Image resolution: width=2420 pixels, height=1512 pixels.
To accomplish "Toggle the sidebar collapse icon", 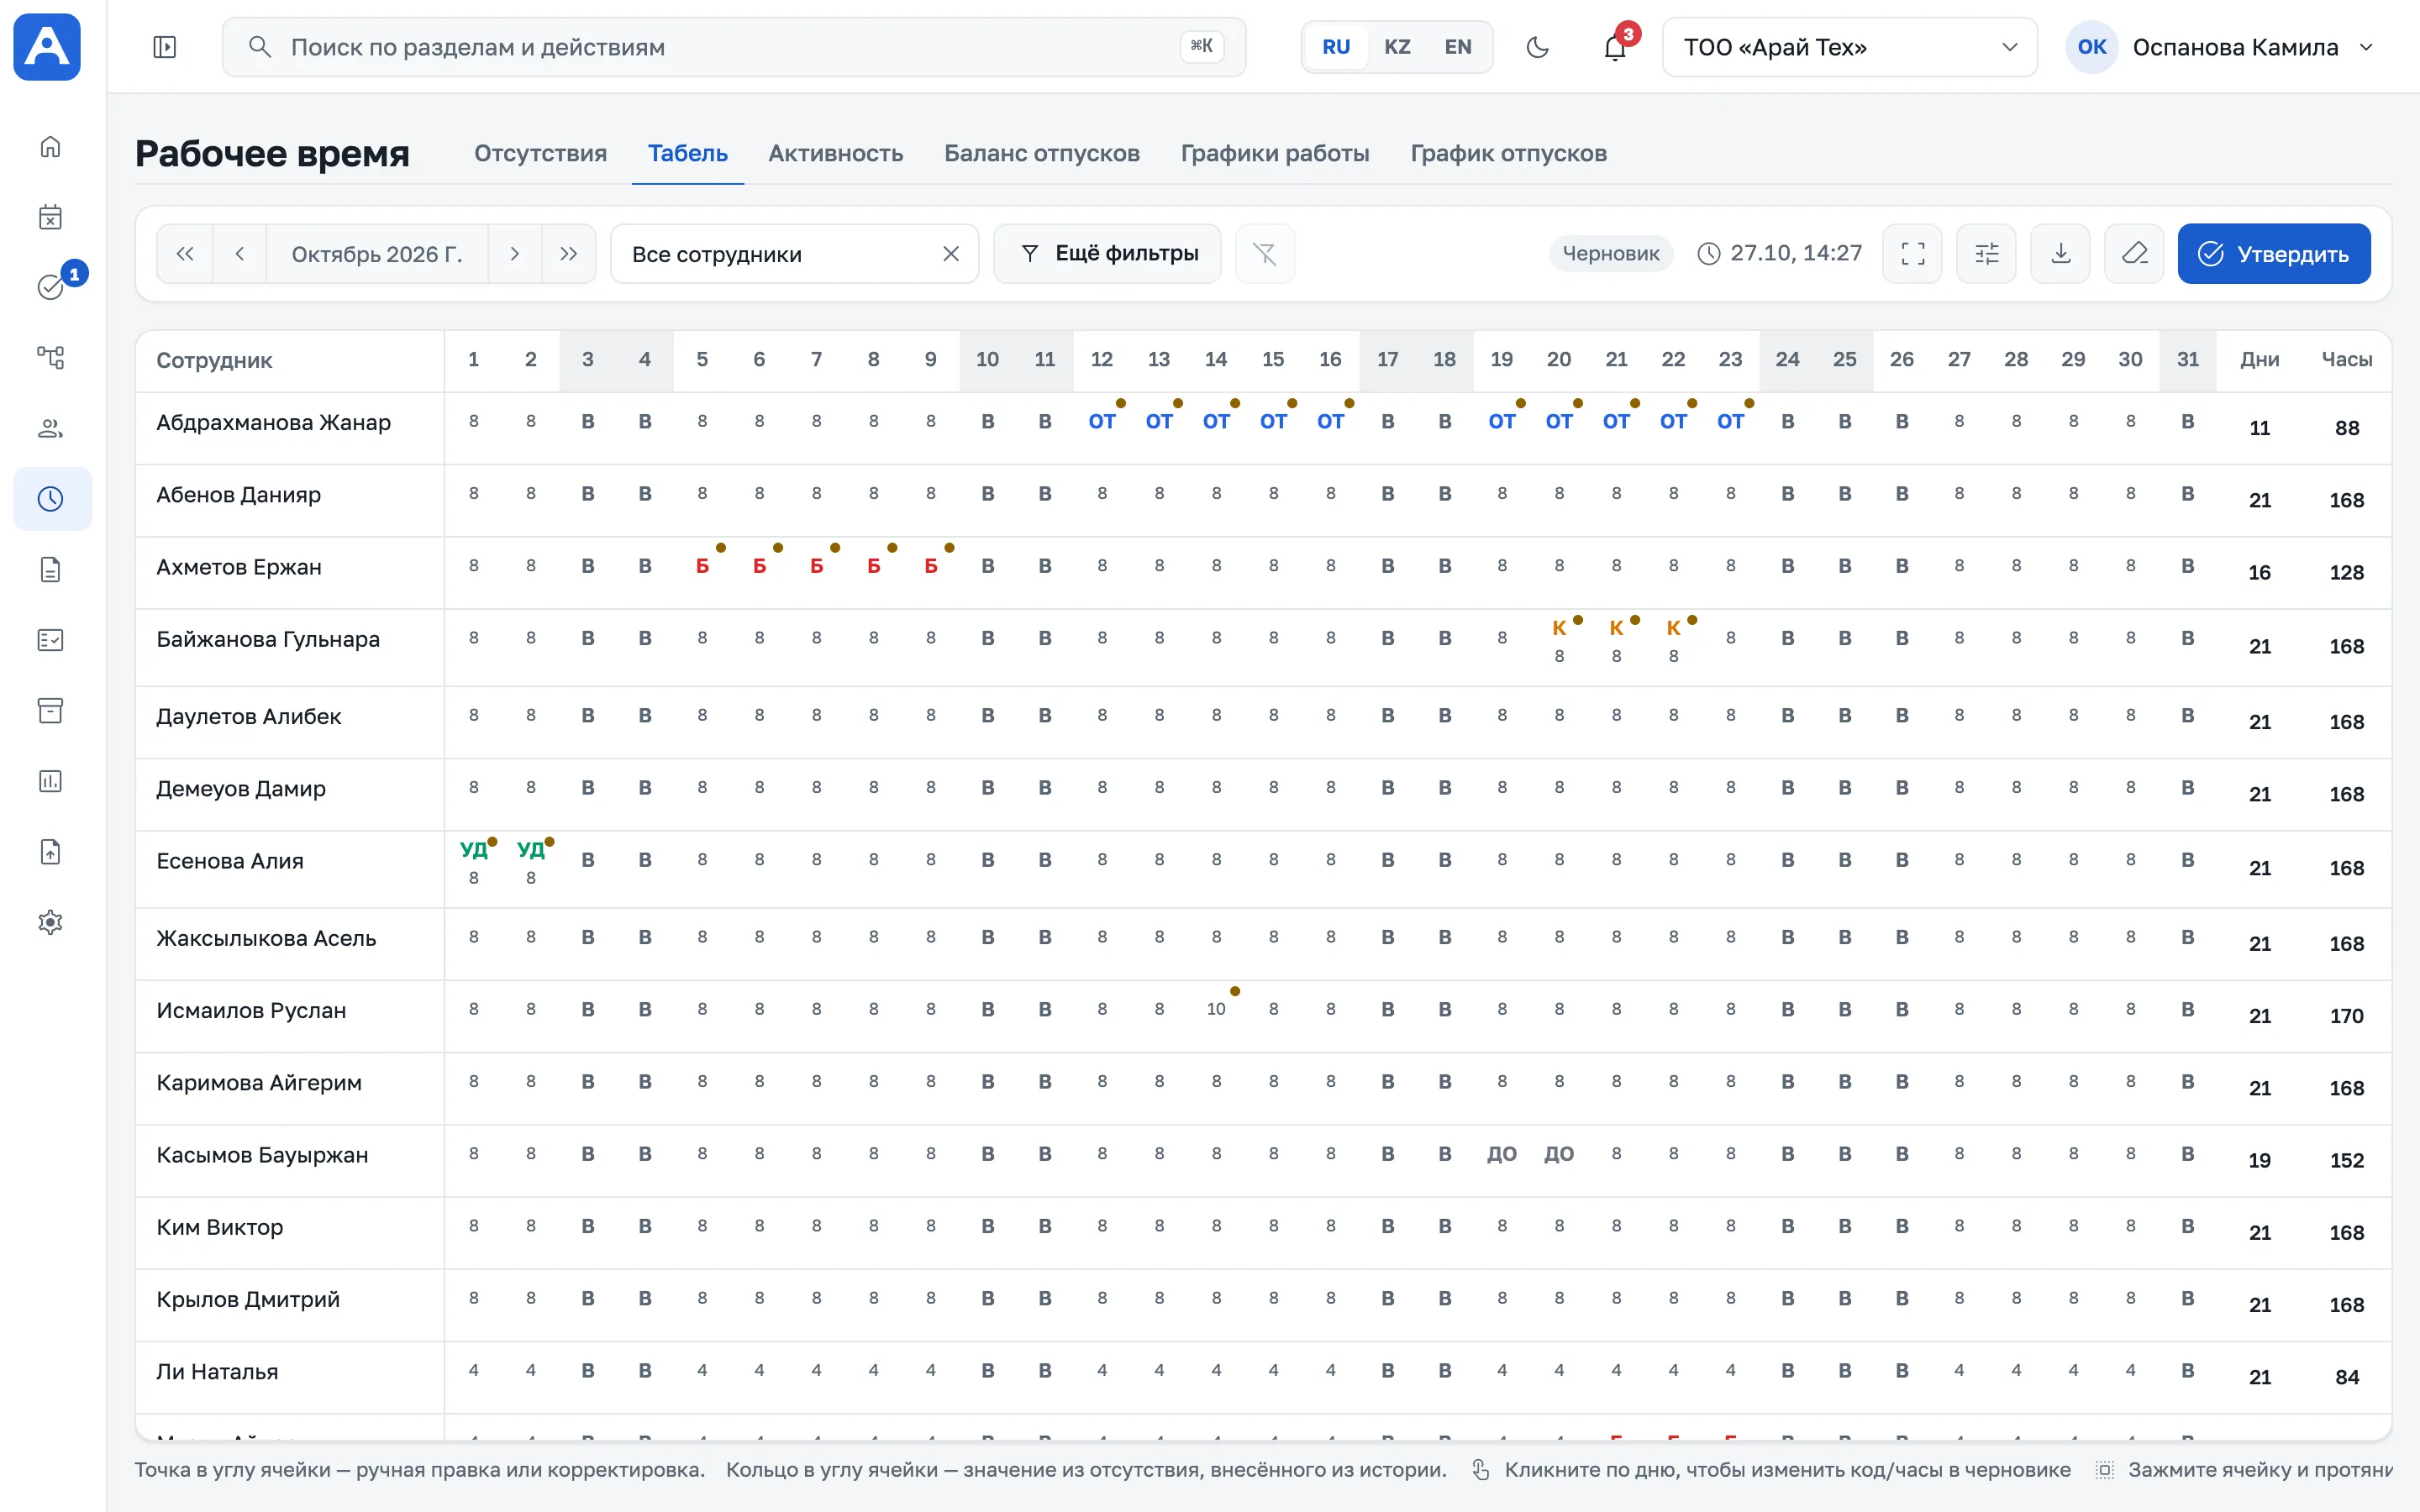I will 165,47.
